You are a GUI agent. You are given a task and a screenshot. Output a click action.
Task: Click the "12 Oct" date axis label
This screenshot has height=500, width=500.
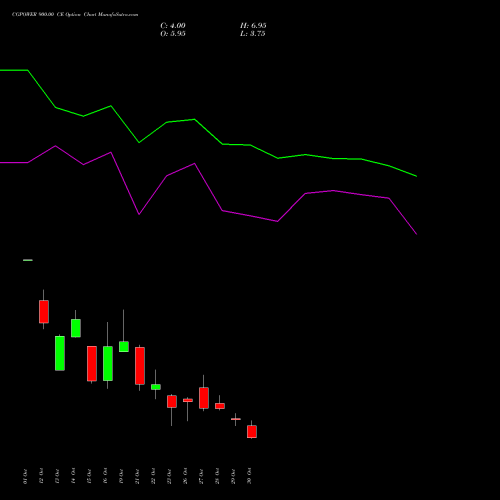(x=41, y=476)
